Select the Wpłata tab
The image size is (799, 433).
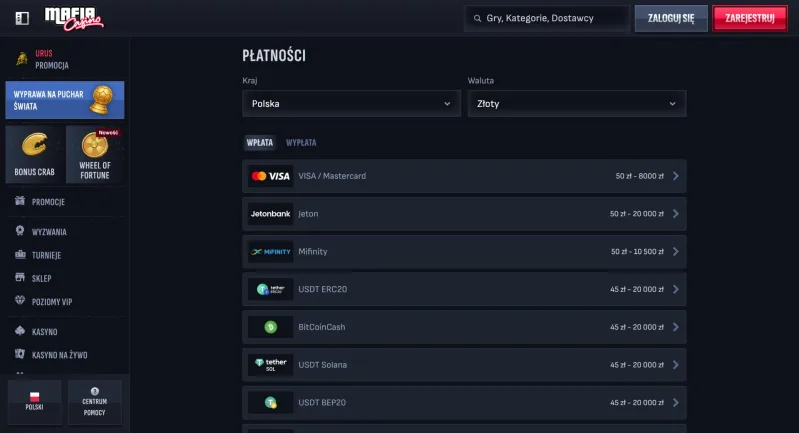pyautogui.click(x=260, y=143)
